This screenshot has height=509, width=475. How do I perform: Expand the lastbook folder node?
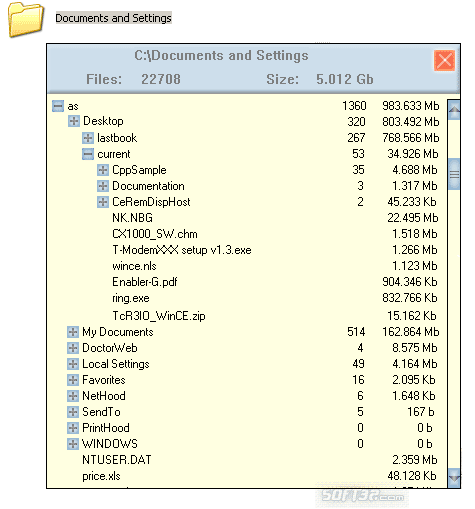pos(88,138)
